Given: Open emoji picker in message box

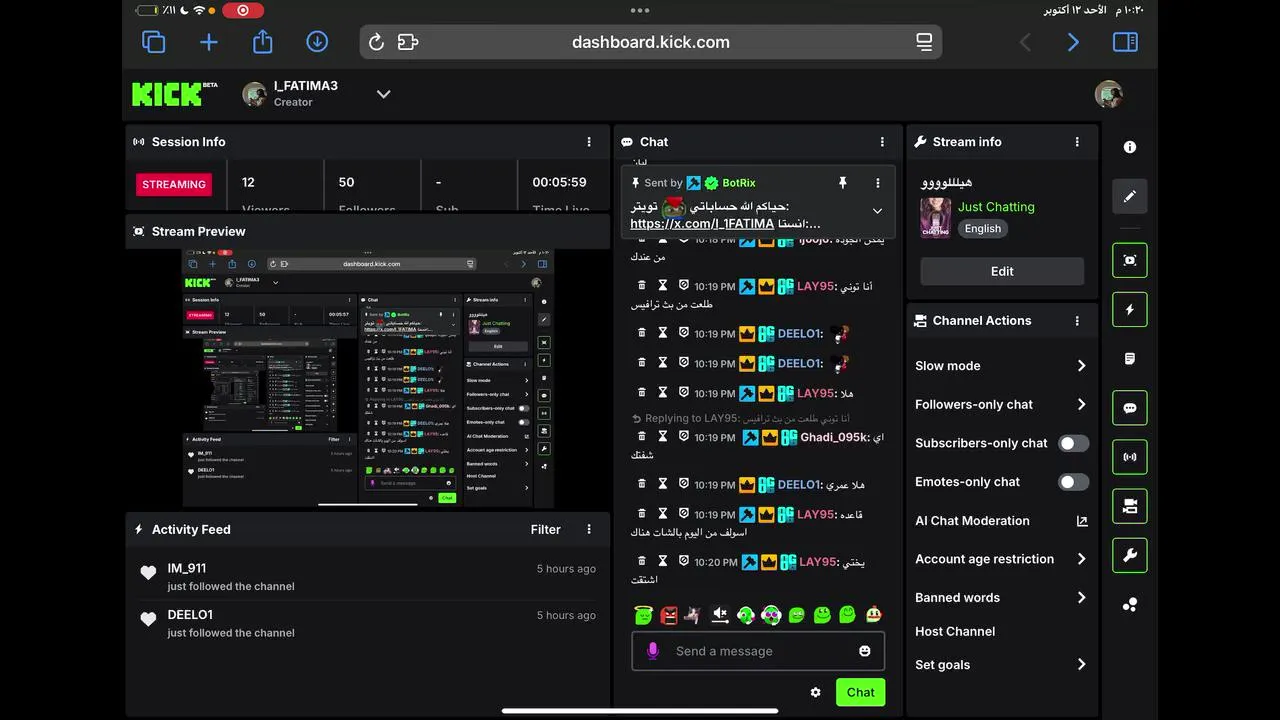Looking at the screenshot, I should [x=865, y=651].
